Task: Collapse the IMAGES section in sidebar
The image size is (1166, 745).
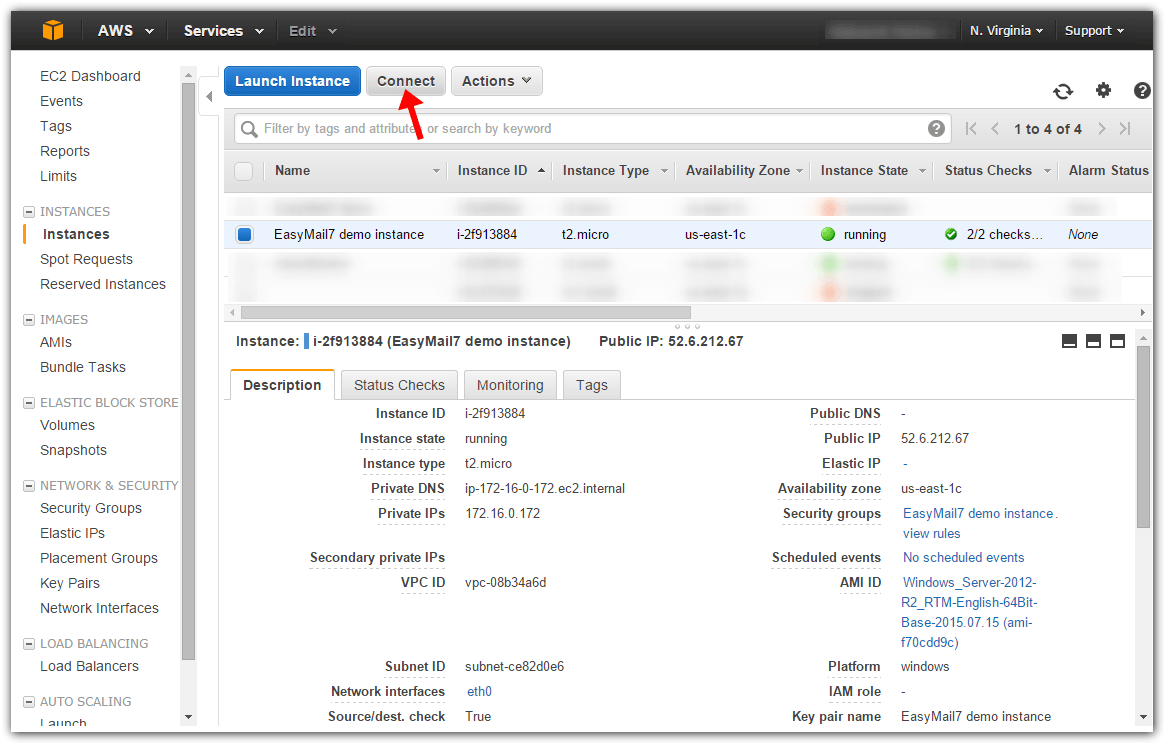Action: coord(29,320)
